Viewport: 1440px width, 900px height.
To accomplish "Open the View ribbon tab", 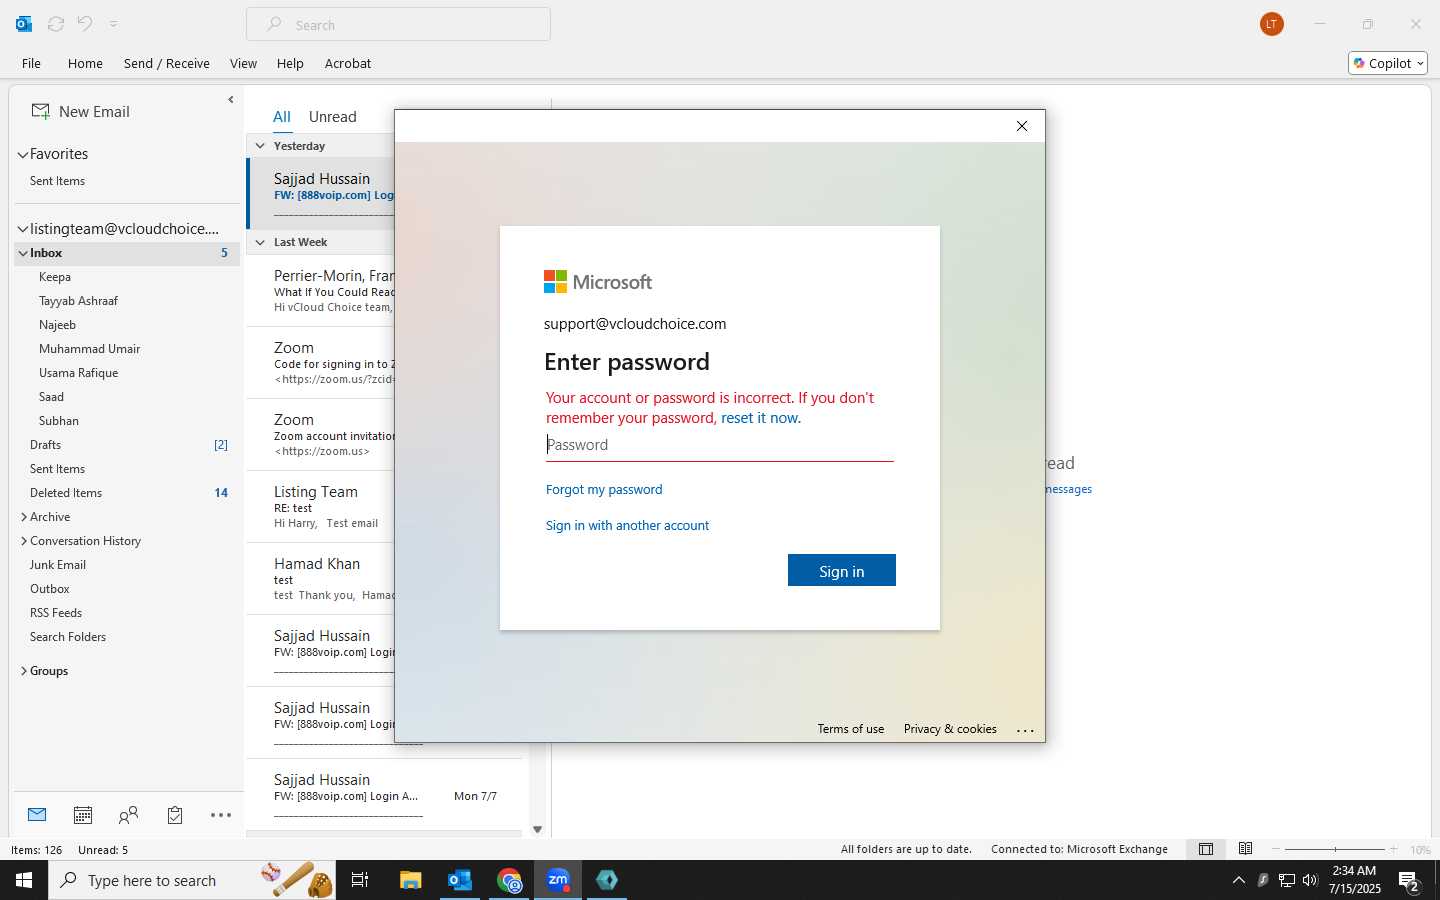I will tap(243, 63).
